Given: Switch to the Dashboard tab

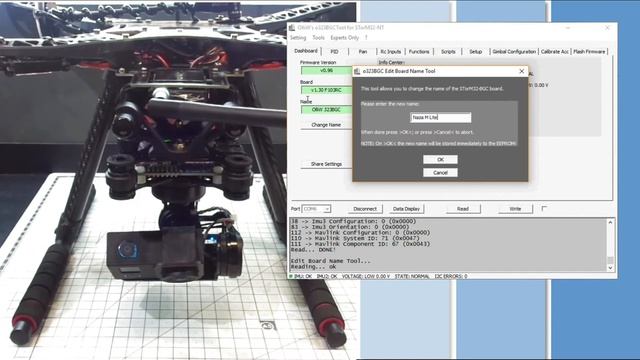Looking at the screenshot, I should (306, 51).
